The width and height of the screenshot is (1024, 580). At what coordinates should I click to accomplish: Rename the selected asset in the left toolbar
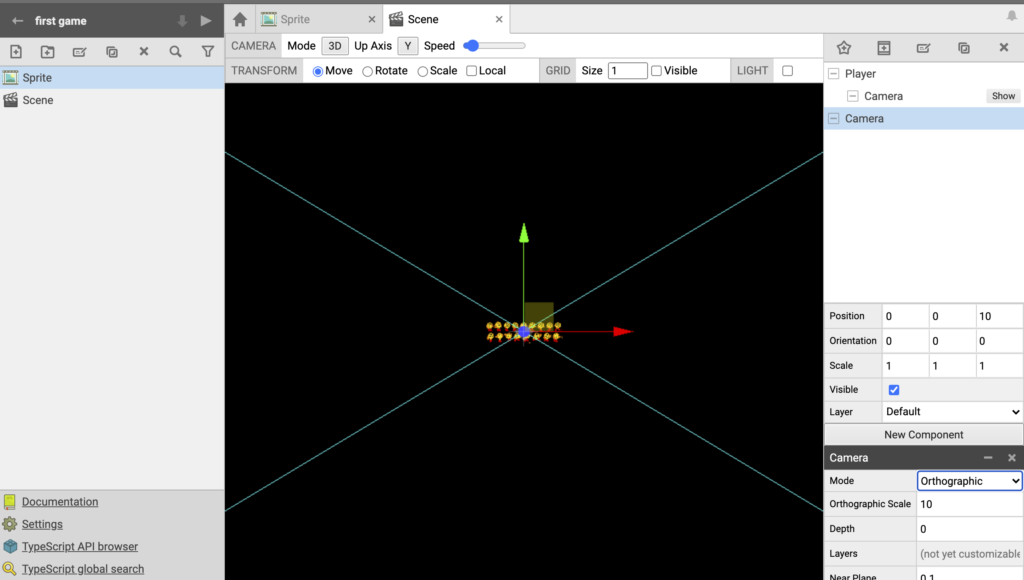pos(80,52)
